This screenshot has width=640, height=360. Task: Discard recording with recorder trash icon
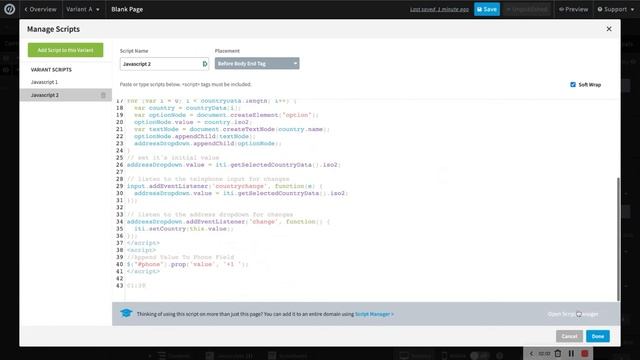(x=558, y=353)
